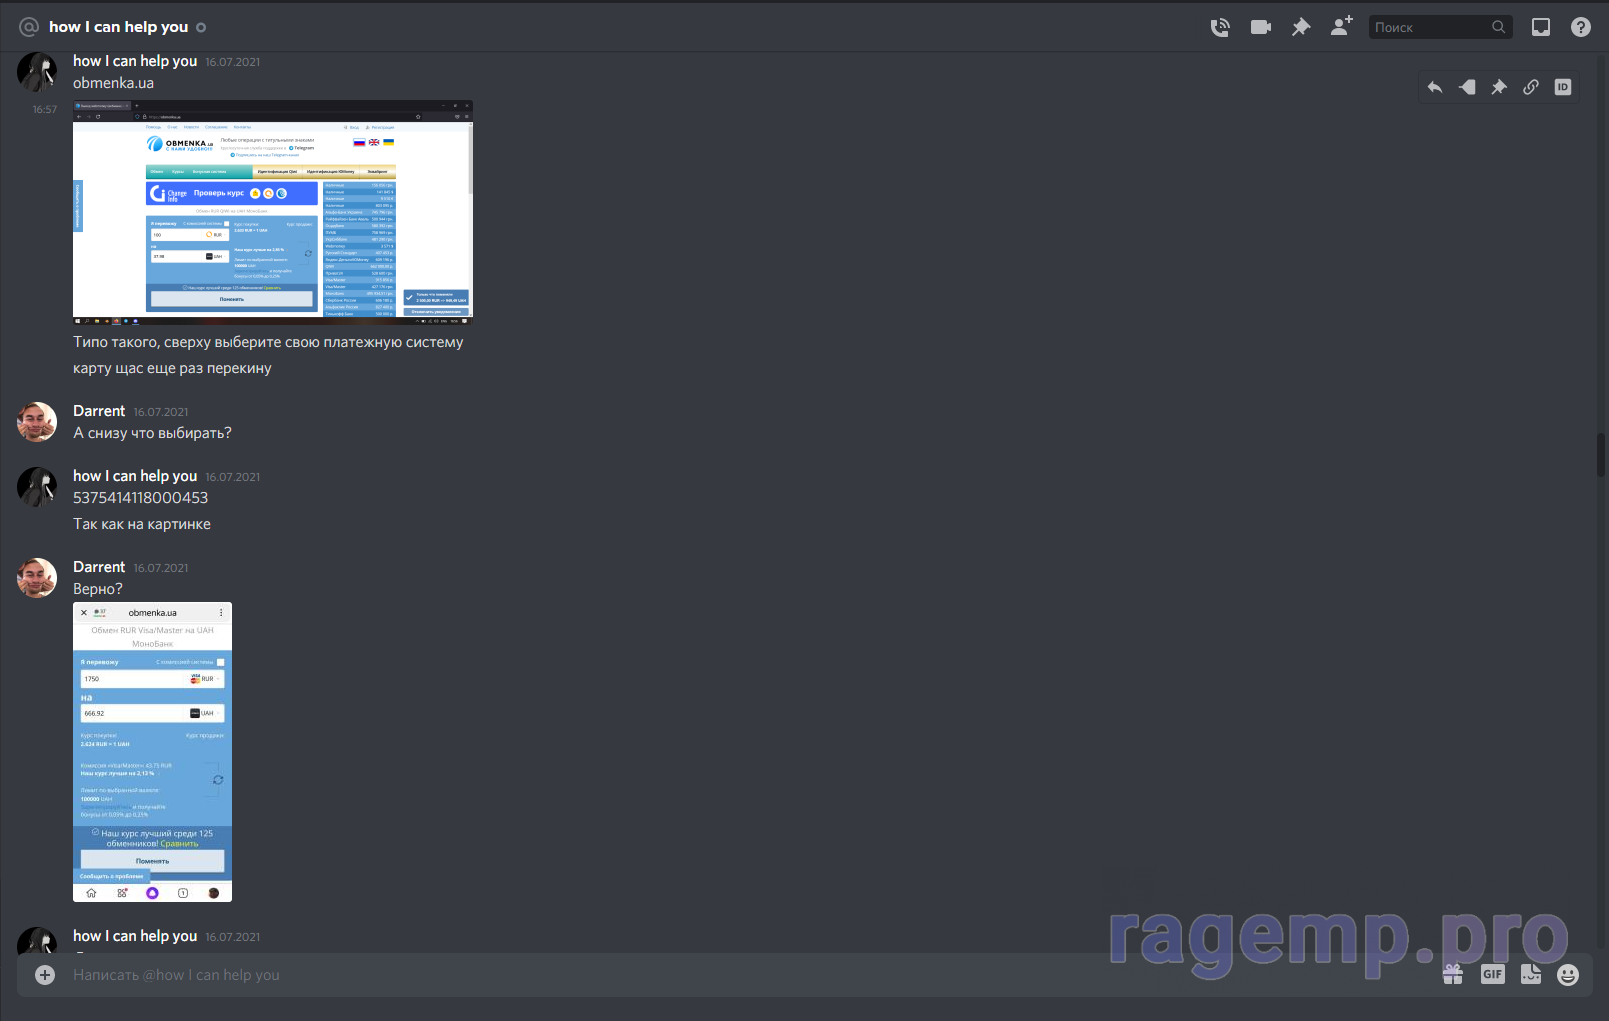
Task: Click the message 'Так как на картинке'
Action: click(142, 524)
